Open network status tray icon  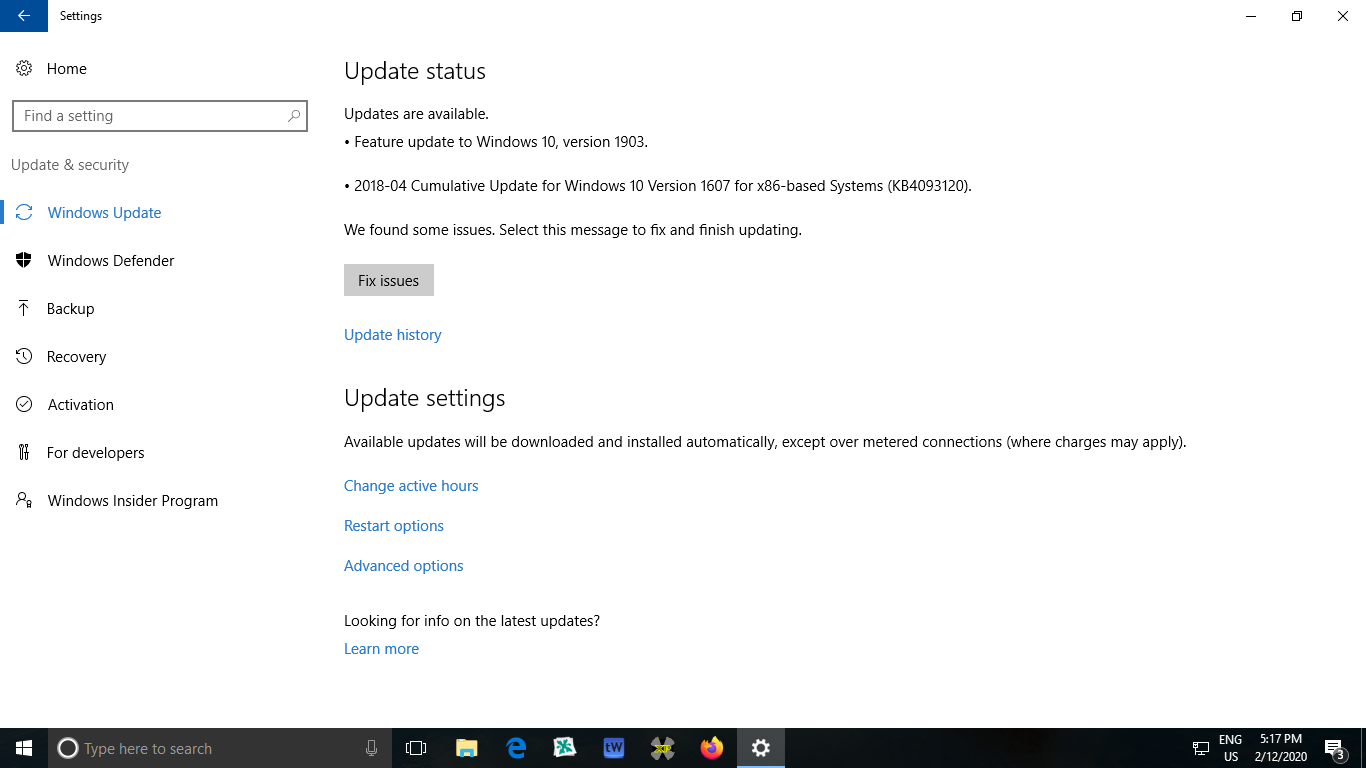click(x=1201, y=748)
